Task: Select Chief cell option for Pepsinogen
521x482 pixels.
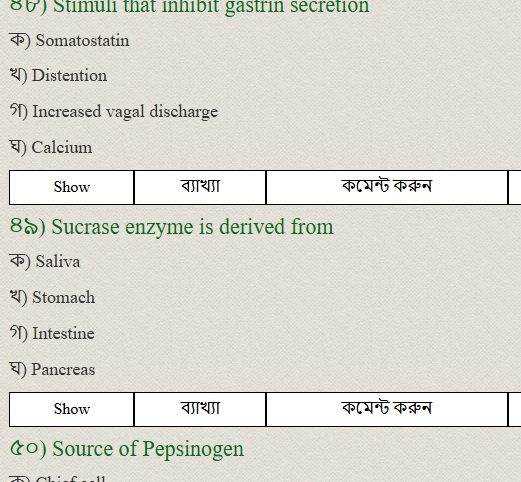Action: (x=57, y=479)
